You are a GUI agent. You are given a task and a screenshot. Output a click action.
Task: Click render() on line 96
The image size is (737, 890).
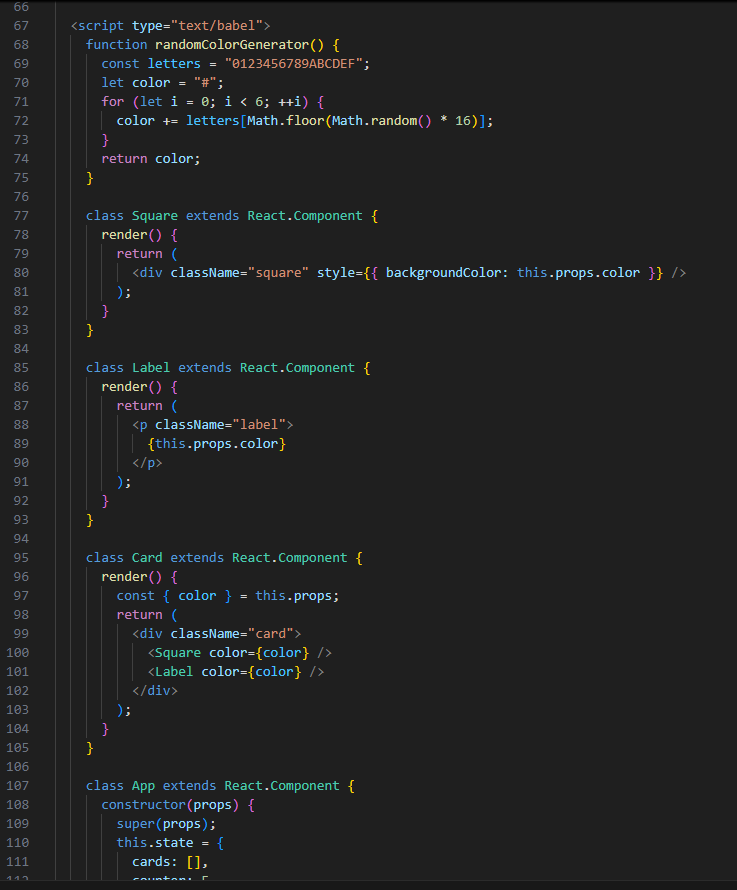point(132,577)
